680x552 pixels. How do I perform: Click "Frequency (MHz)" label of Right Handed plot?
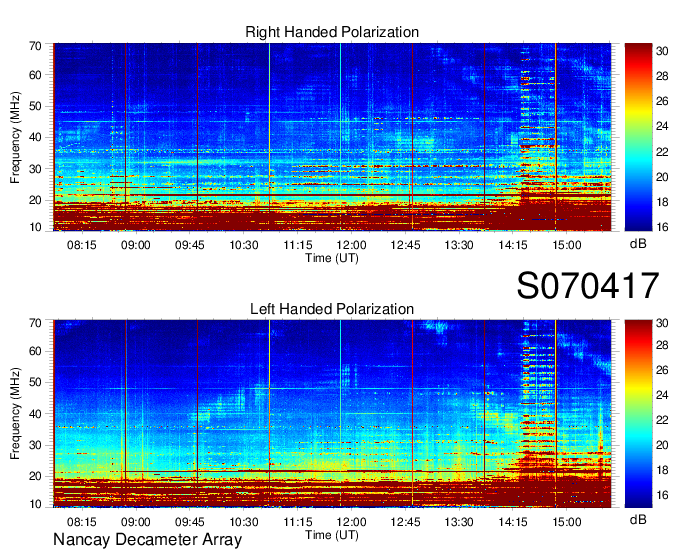click(15, 137)
